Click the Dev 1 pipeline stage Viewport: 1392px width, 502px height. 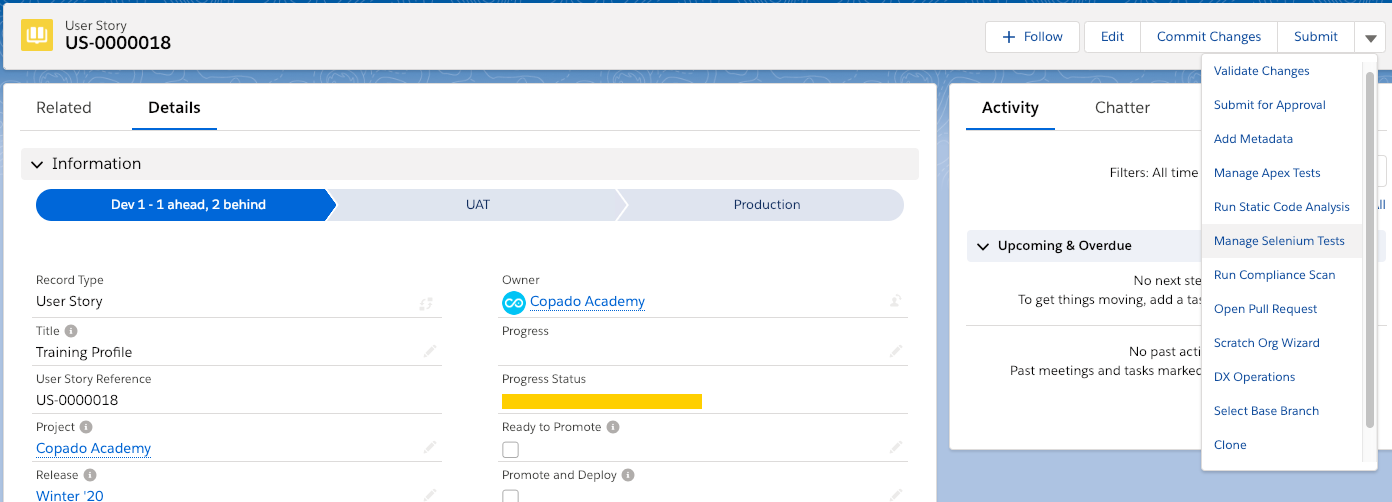coord(186,205)
